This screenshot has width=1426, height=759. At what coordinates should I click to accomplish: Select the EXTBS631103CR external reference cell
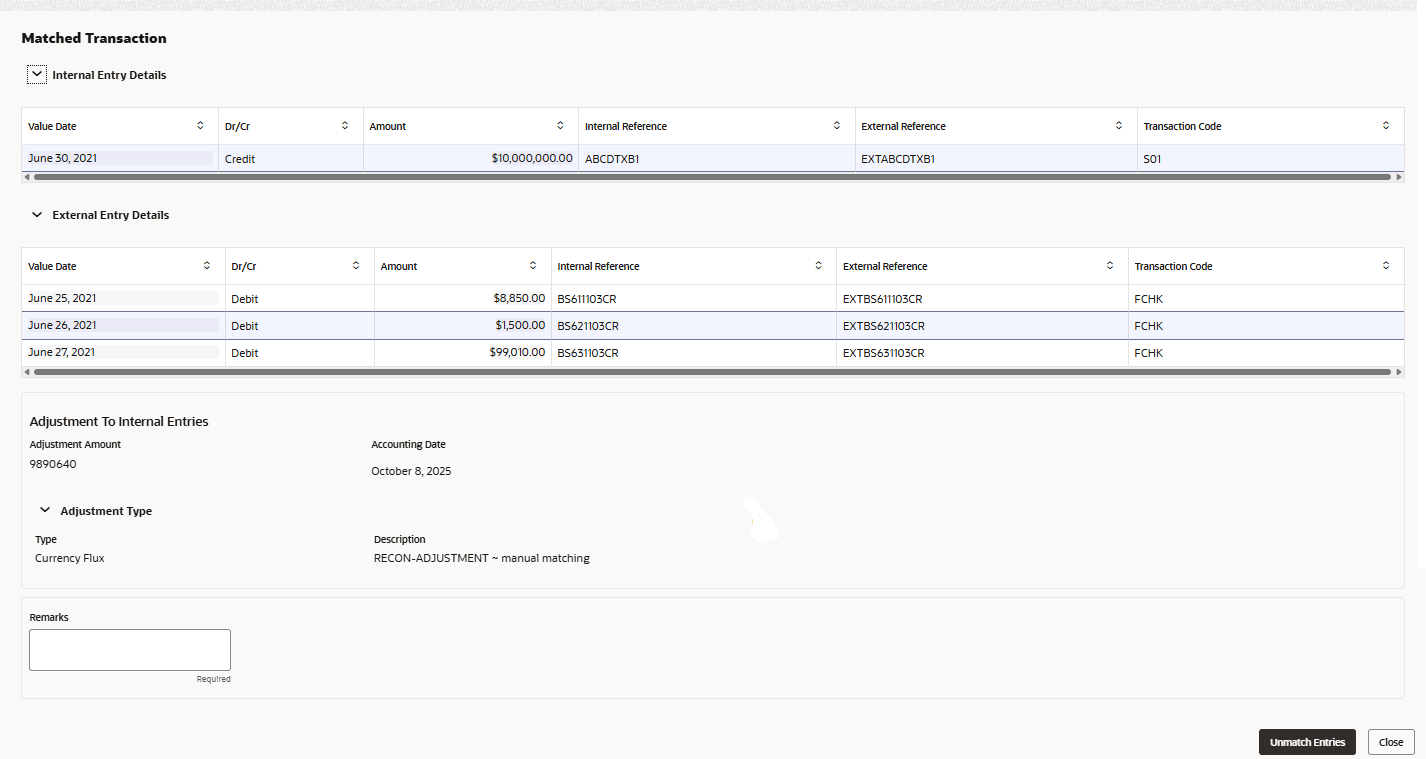click(x=983, y=352)
